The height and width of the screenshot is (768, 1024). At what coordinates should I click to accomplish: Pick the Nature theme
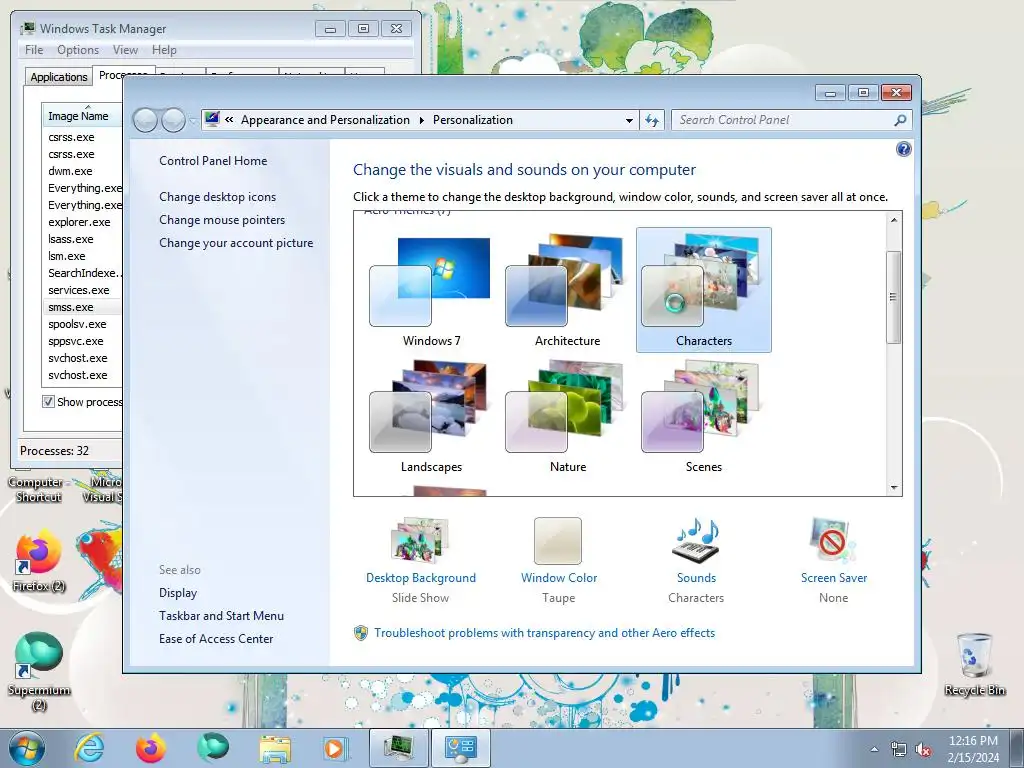tap(567, 417)
